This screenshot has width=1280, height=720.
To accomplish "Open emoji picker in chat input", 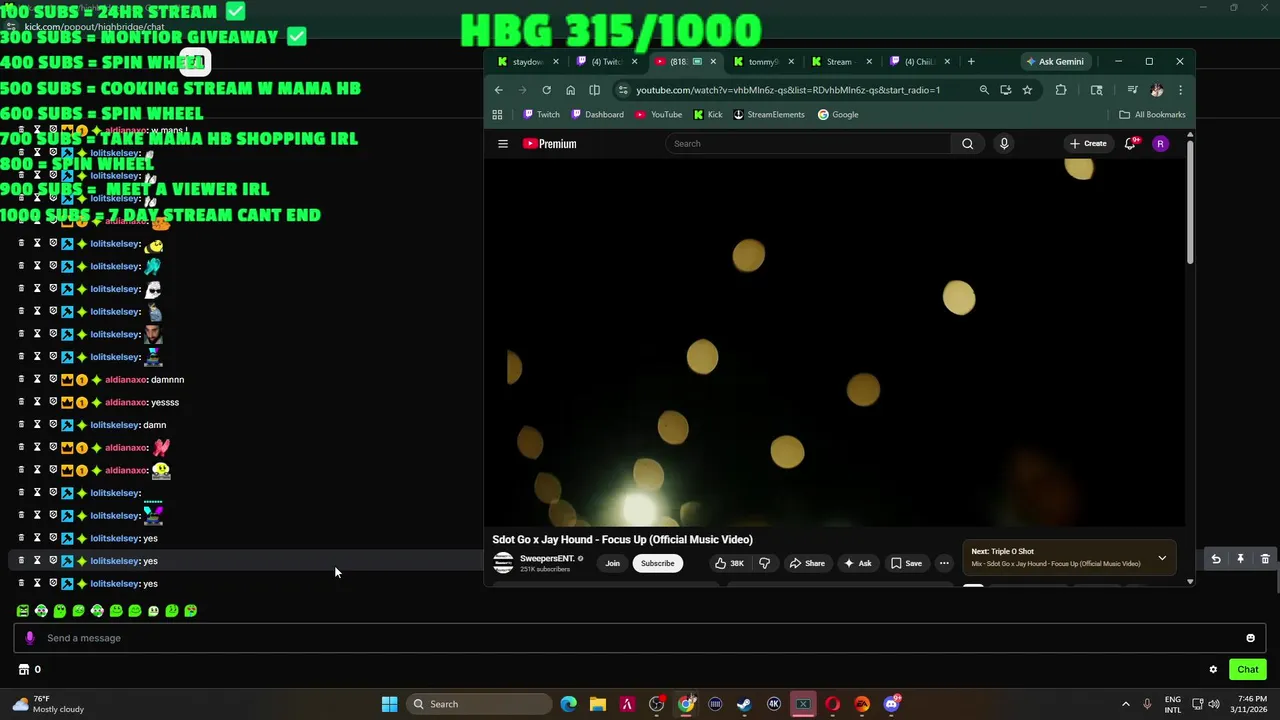I will [1250, 638].
